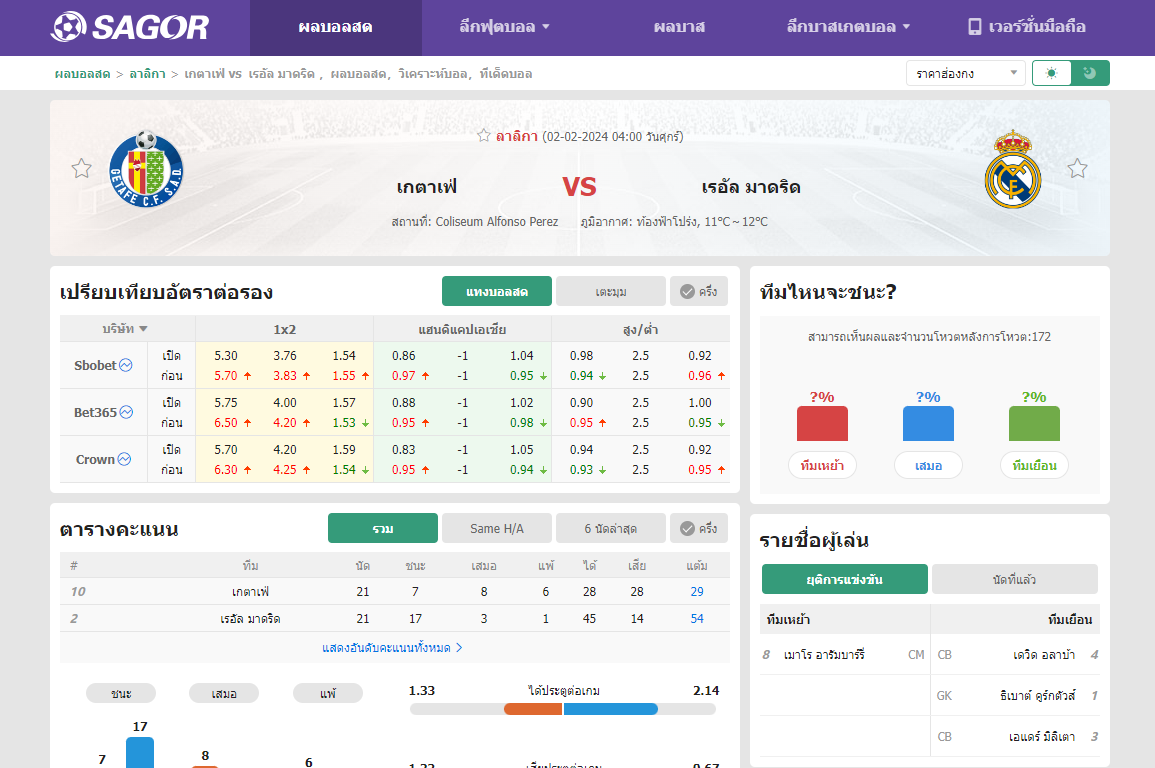Expand the basketball leagues menu

849,27
